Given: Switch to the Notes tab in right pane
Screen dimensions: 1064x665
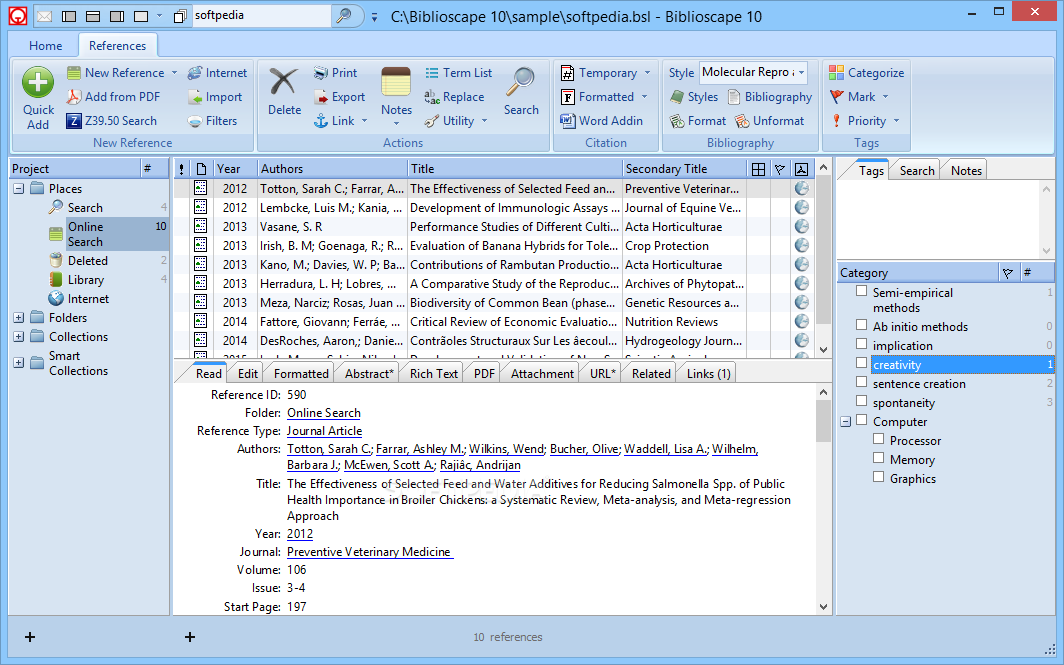Looking at the screenshot, I should click(x=966, y=170).
